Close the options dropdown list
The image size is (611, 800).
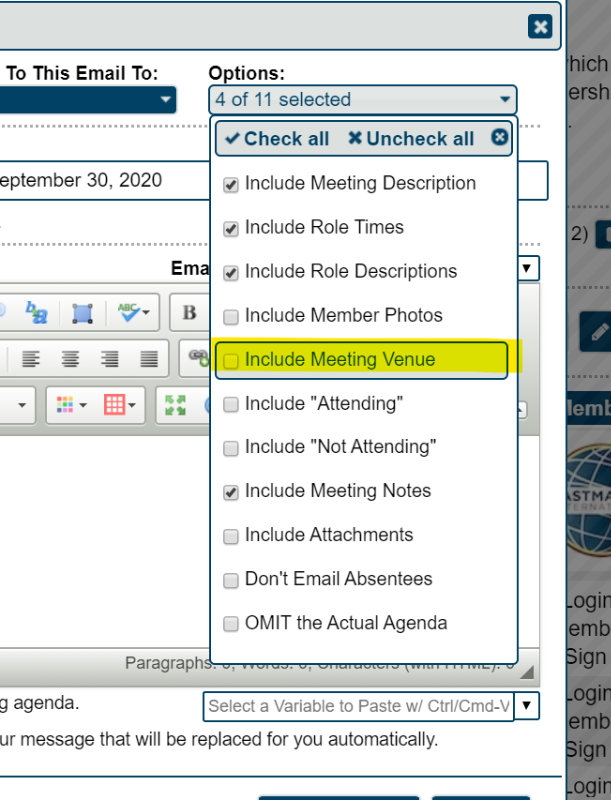click(x=499, y=138)
